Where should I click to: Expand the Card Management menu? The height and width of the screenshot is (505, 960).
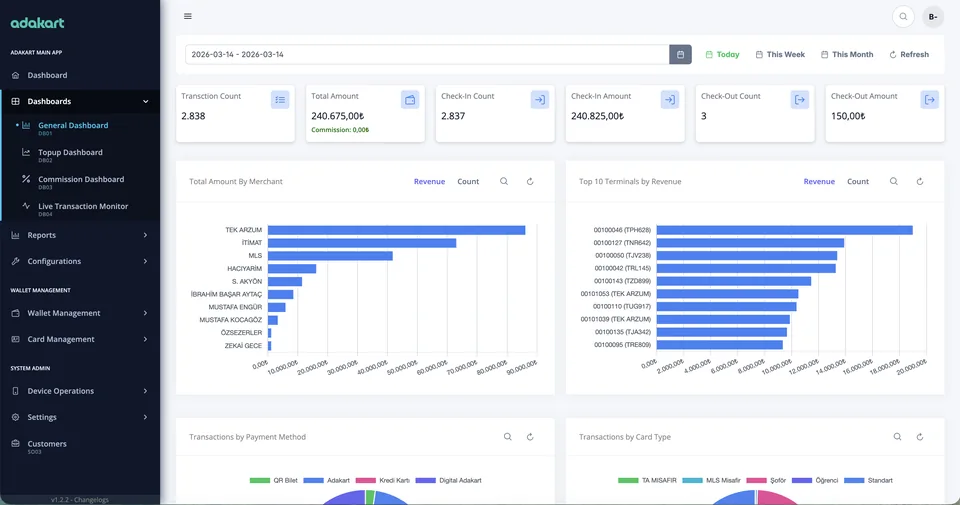[80, 339]
